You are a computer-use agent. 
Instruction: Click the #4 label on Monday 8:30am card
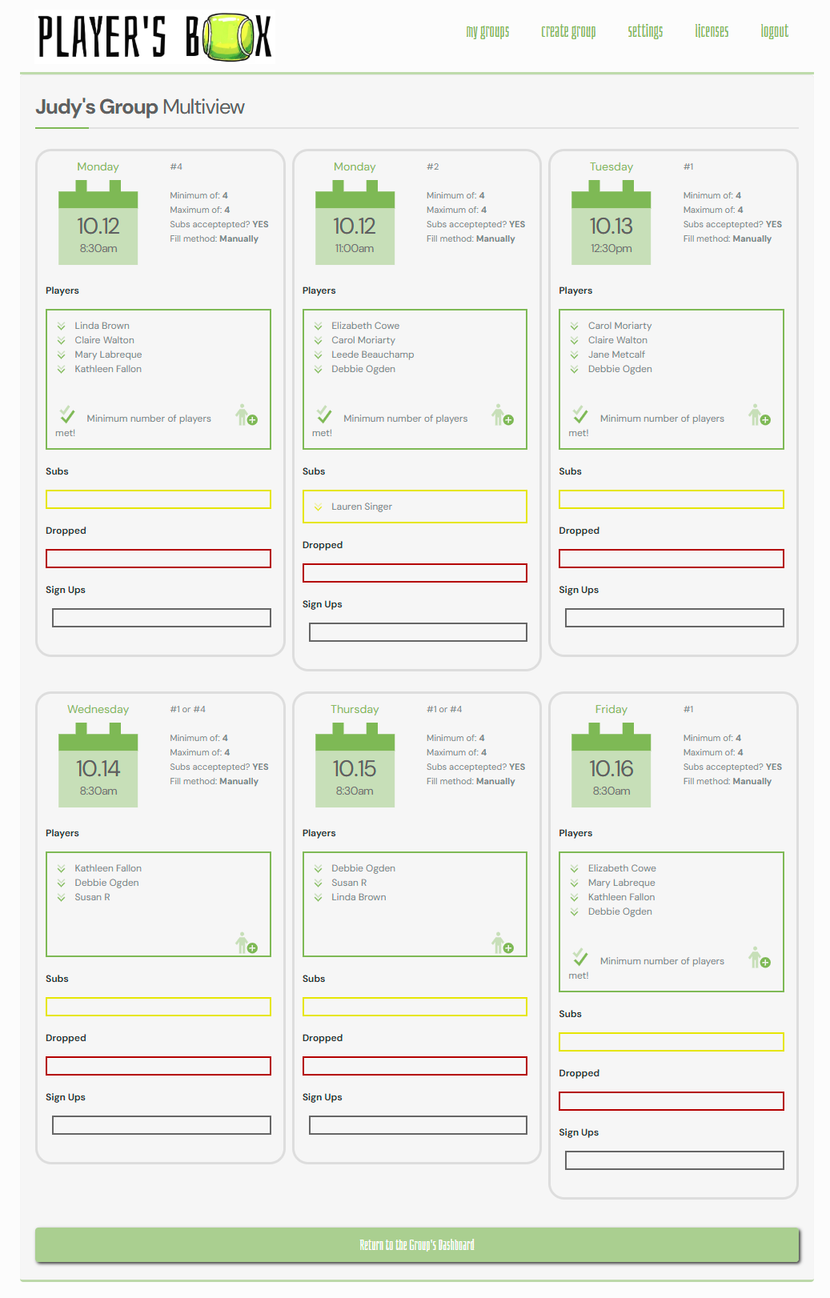(x=176, y=167)
